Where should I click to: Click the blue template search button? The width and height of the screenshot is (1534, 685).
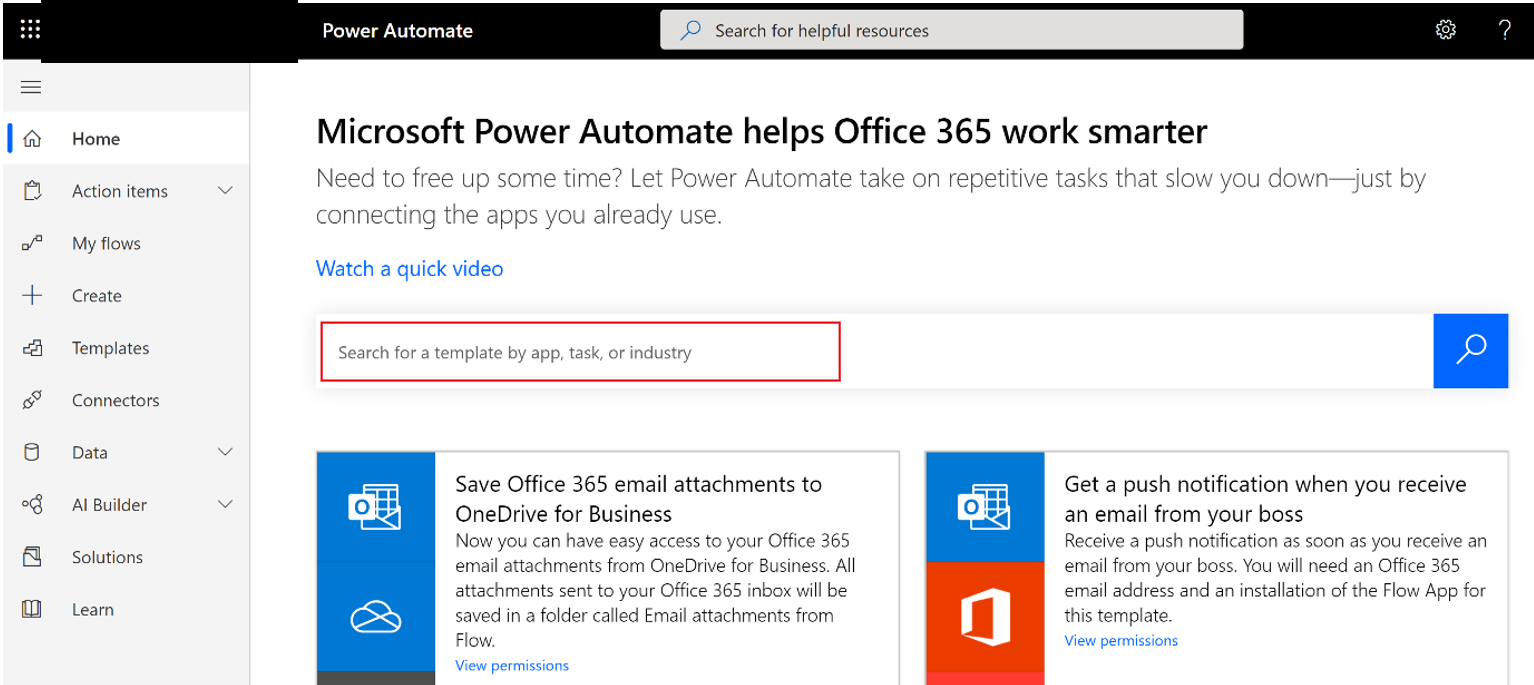(x=1470, y=351)
